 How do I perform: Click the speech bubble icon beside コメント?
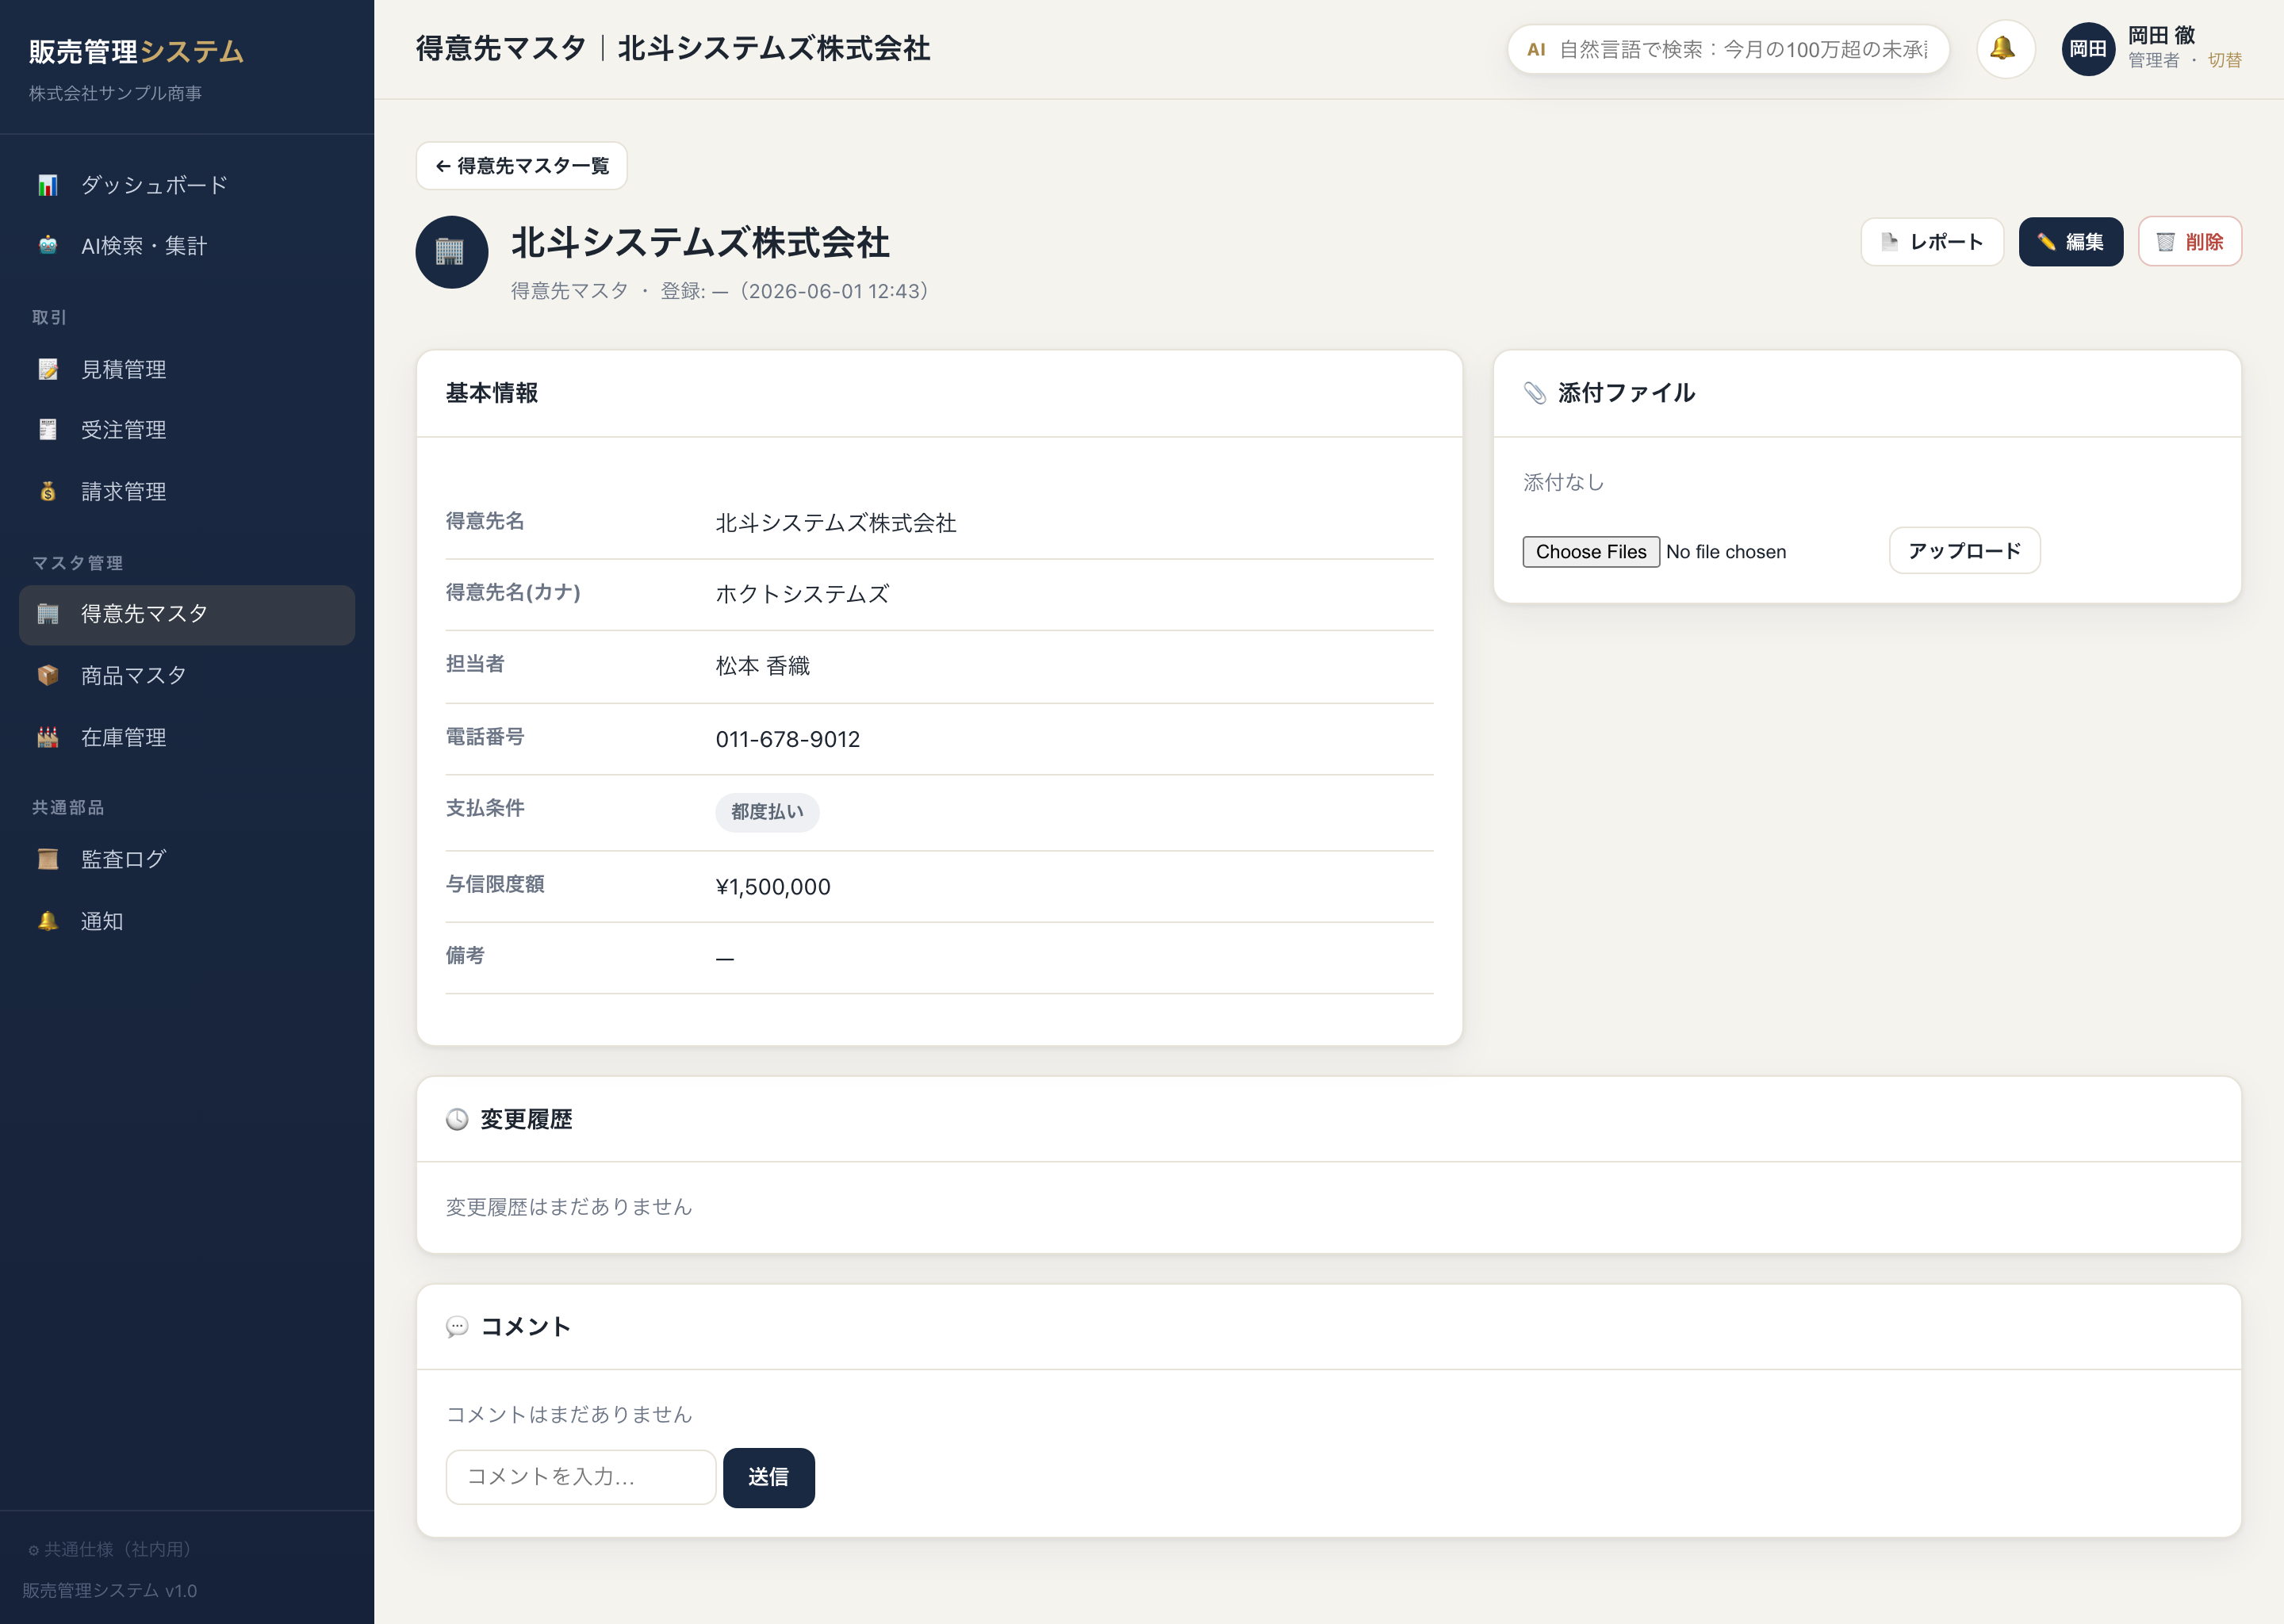click(x=457, y=1327)
